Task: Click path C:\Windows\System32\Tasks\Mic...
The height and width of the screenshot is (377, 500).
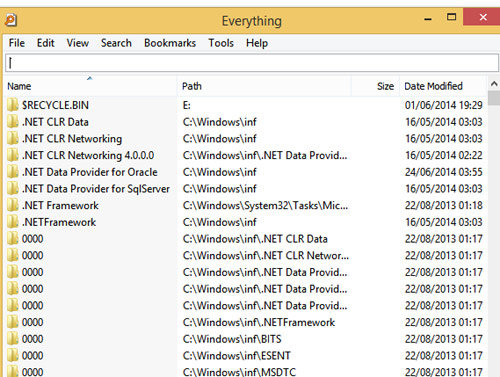Action: [265, 205]
